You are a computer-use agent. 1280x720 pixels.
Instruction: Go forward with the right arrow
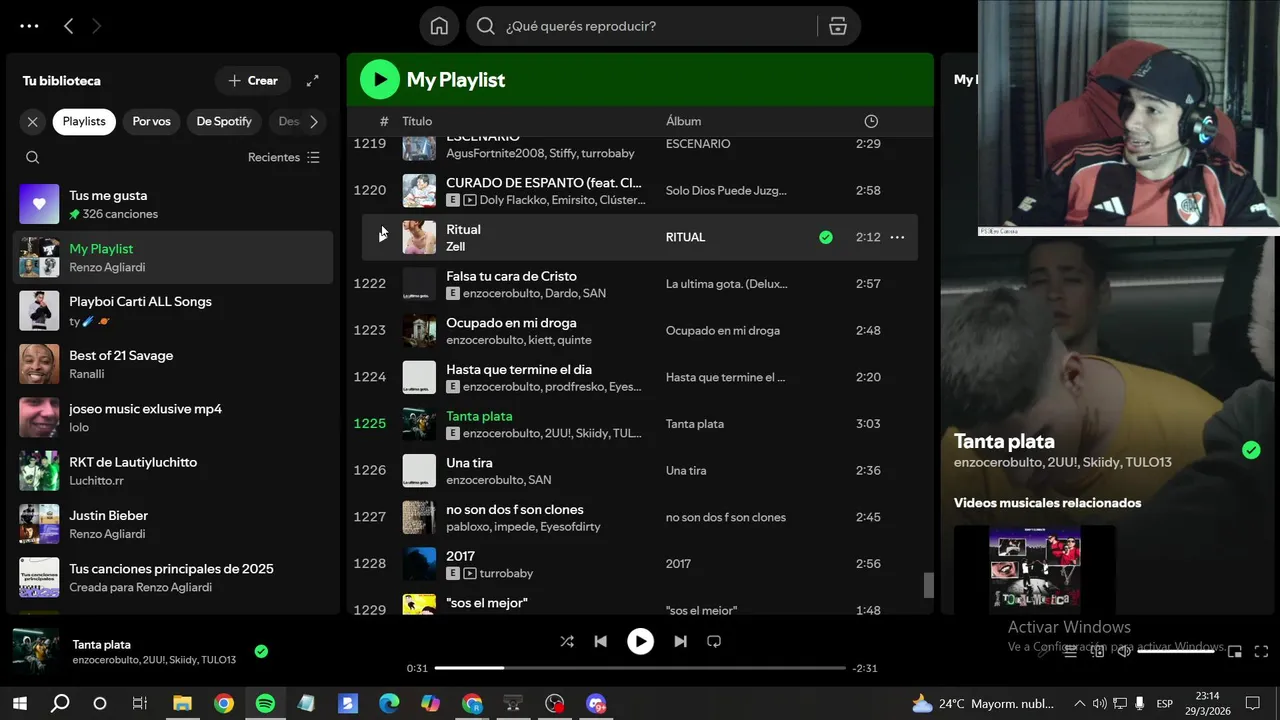pyautogui.click(x=96, y=26)
